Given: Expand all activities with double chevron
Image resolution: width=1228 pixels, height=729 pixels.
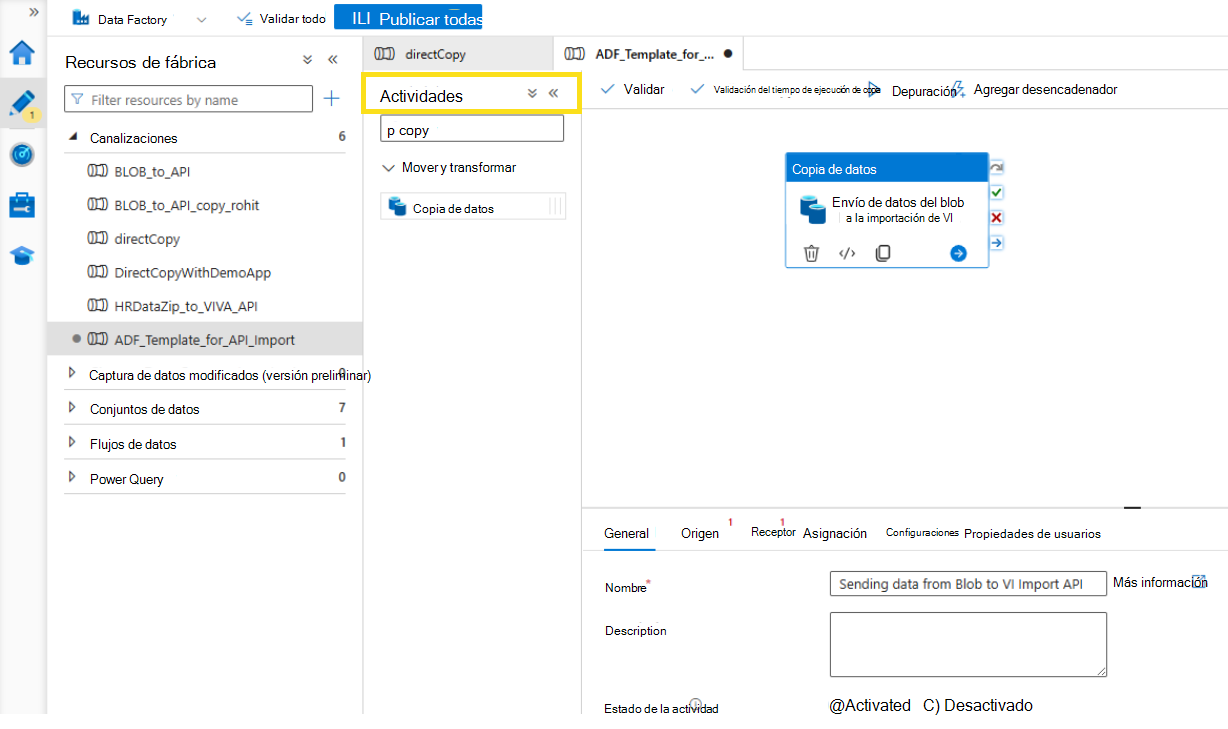Looking at the screenshot, I should point(532,93).
